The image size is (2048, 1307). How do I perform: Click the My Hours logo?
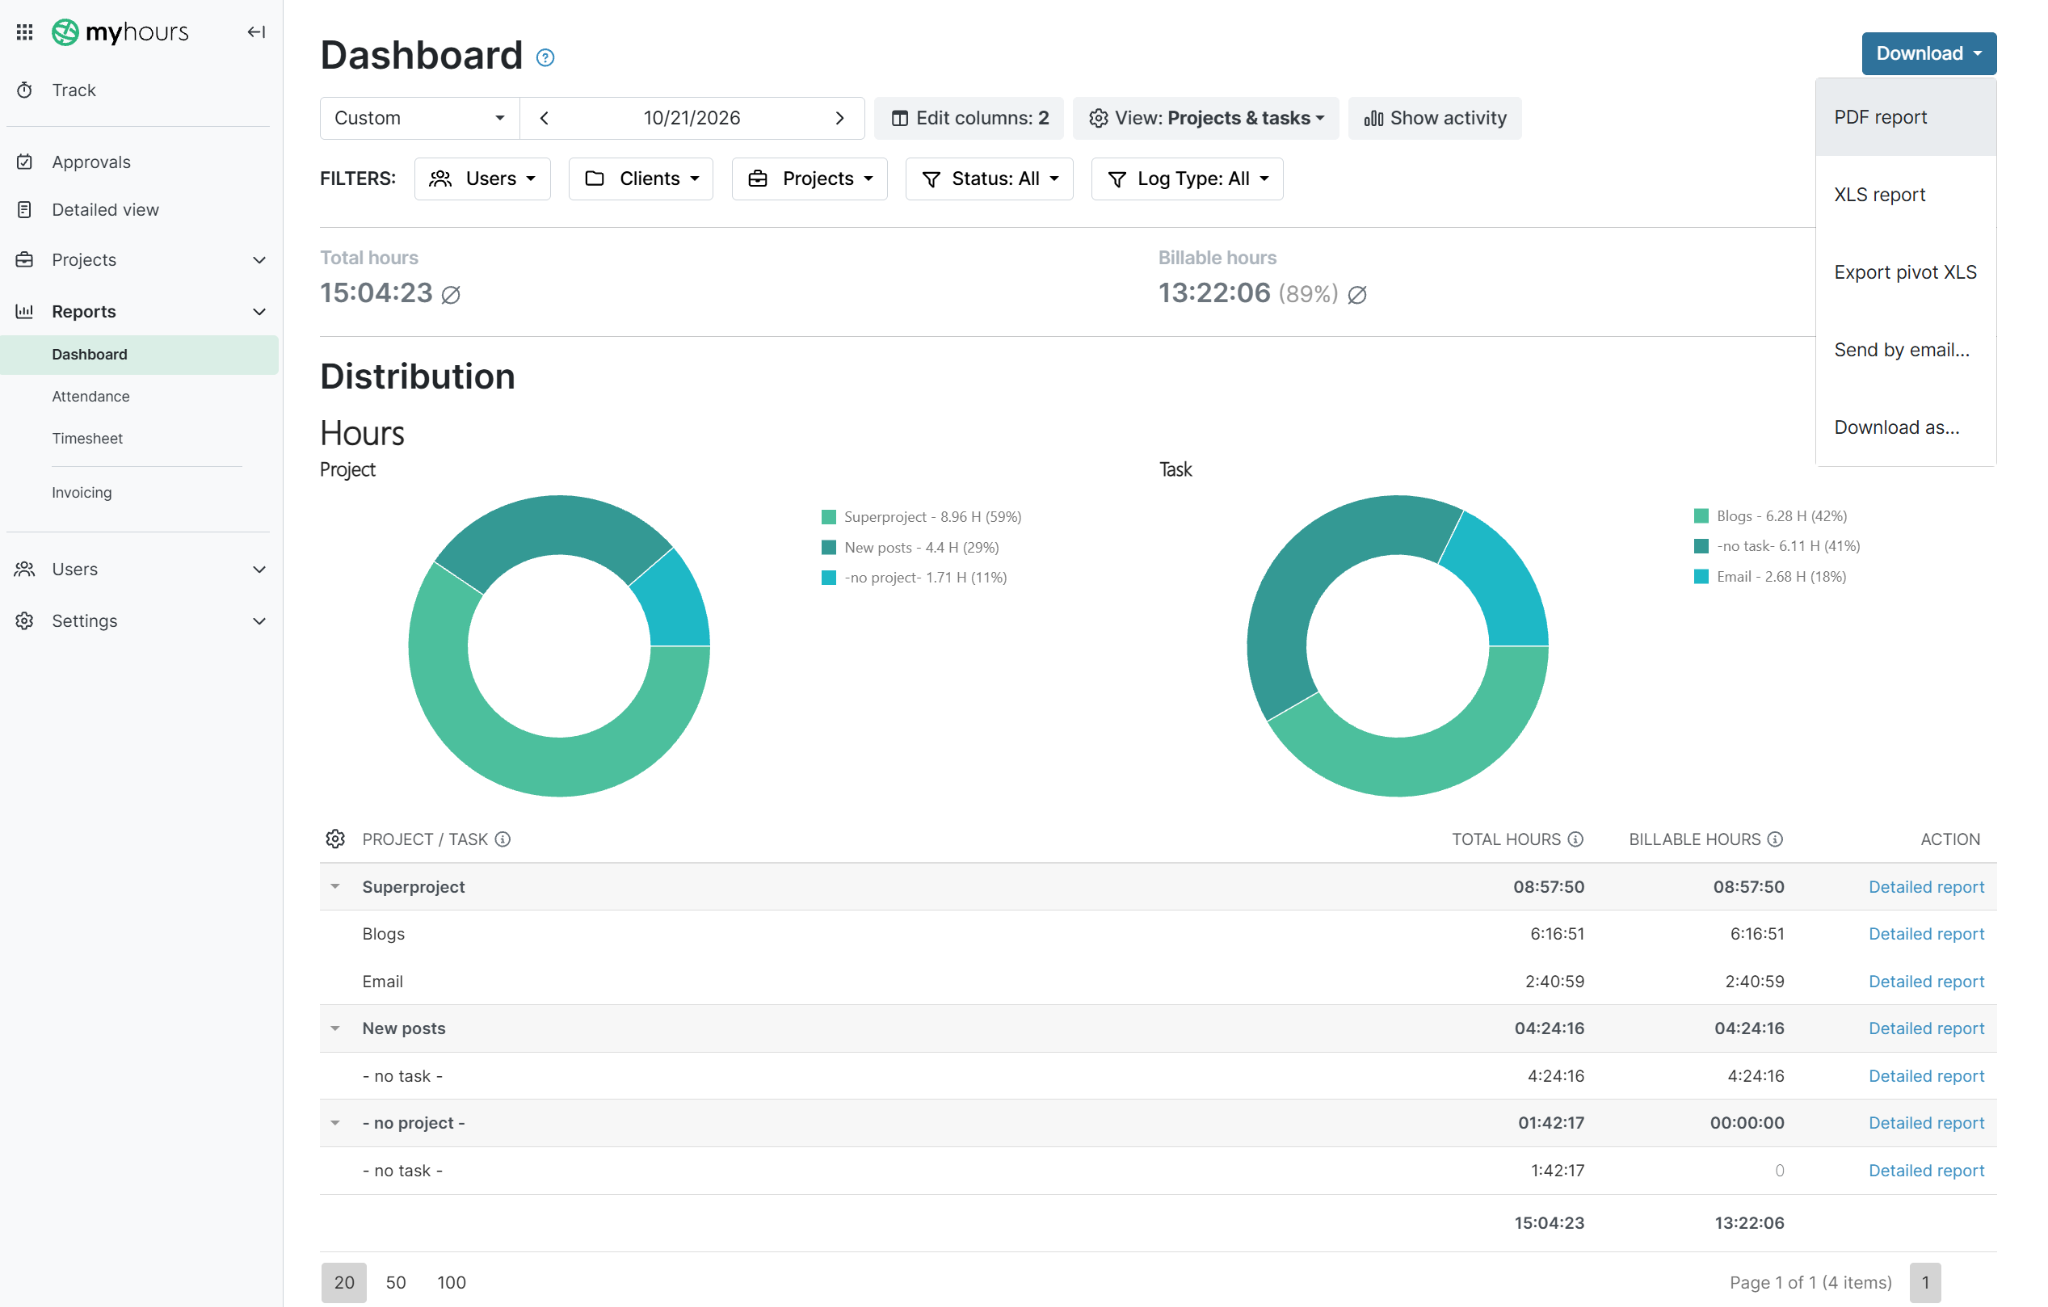click(x=121, y=32)
